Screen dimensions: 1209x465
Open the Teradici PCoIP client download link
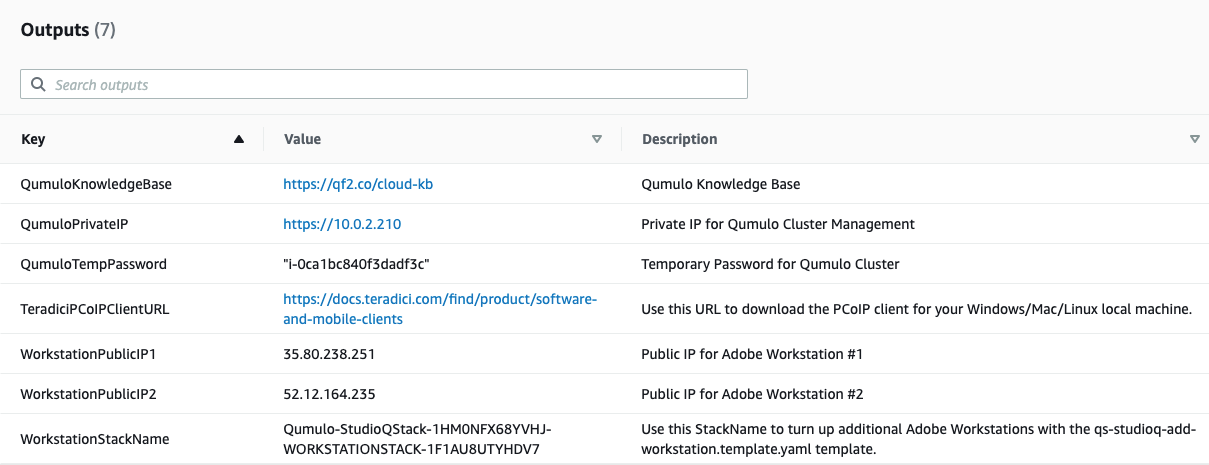[440, 309]
